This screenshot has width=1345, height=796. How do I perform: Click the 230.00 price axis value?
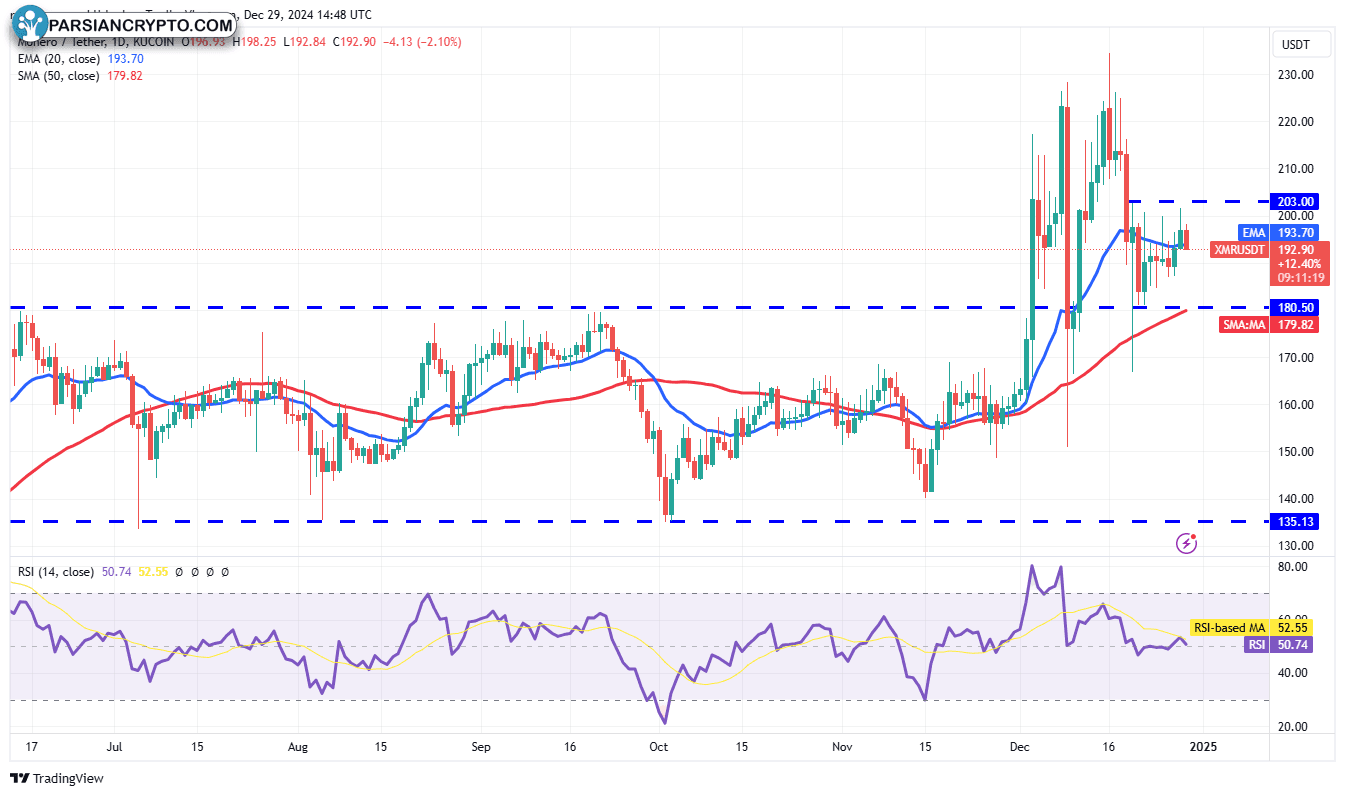point(1295,75)
